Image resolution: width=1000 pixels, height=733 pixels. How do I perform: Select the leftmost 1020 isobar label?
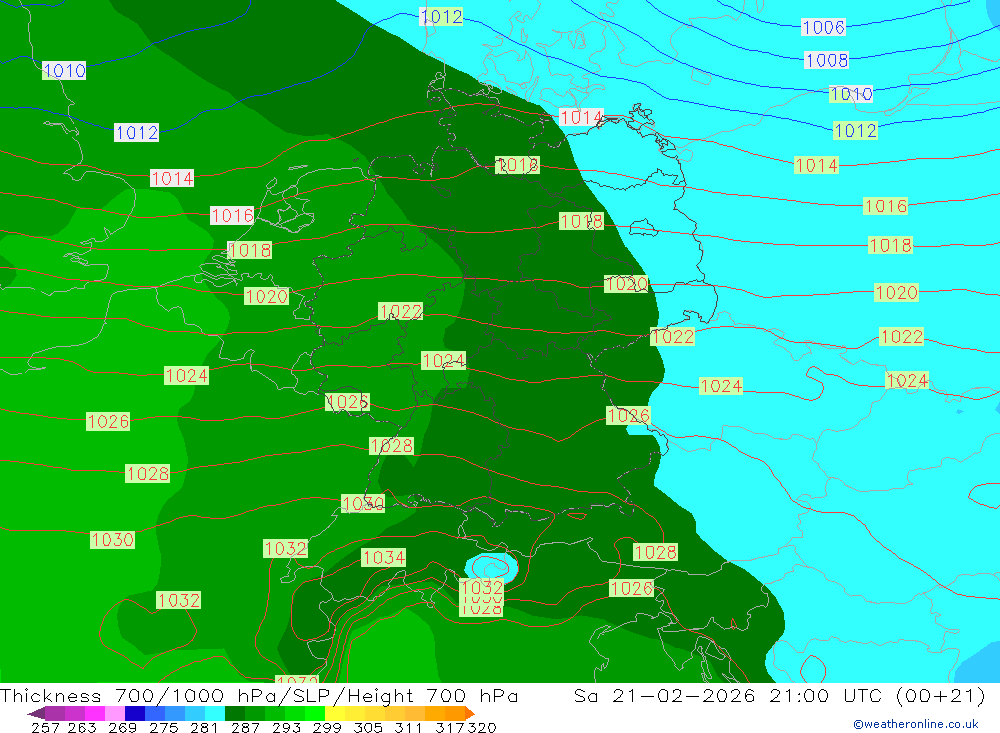click(x=266, y=297)
